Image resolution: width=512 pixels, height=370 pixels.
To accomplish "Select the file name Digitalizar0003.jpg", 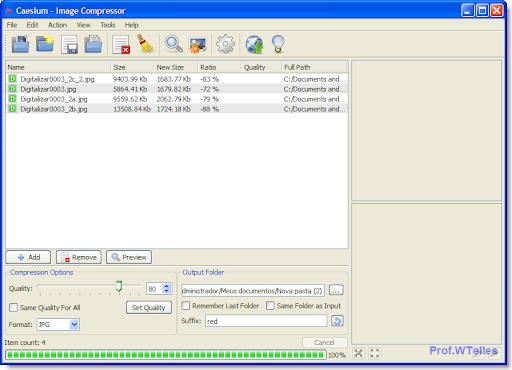I will point(48,89).
